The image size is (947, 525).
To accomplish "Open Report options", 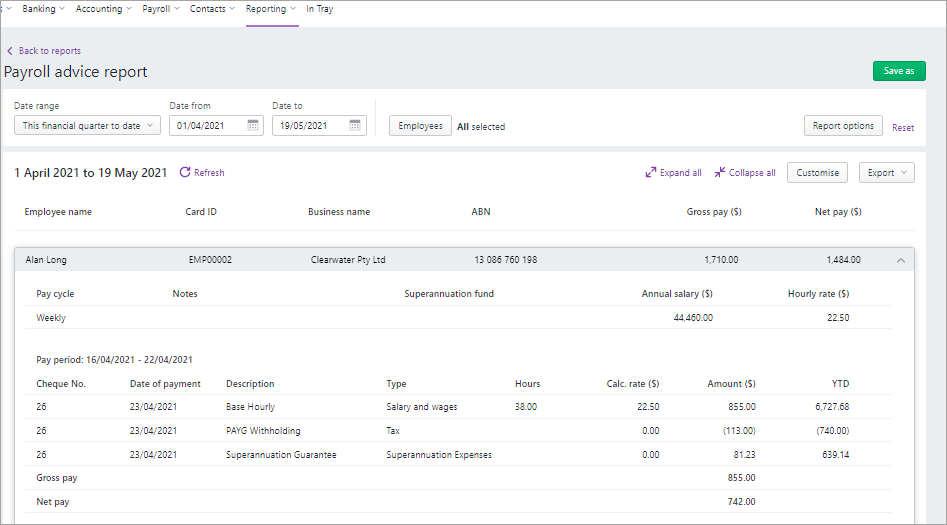I will pos(843,126).
